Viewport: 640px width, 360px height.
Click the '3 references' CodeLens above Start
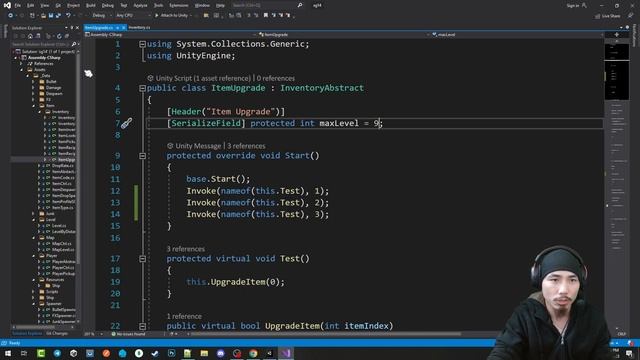click(x=246, y=146)
